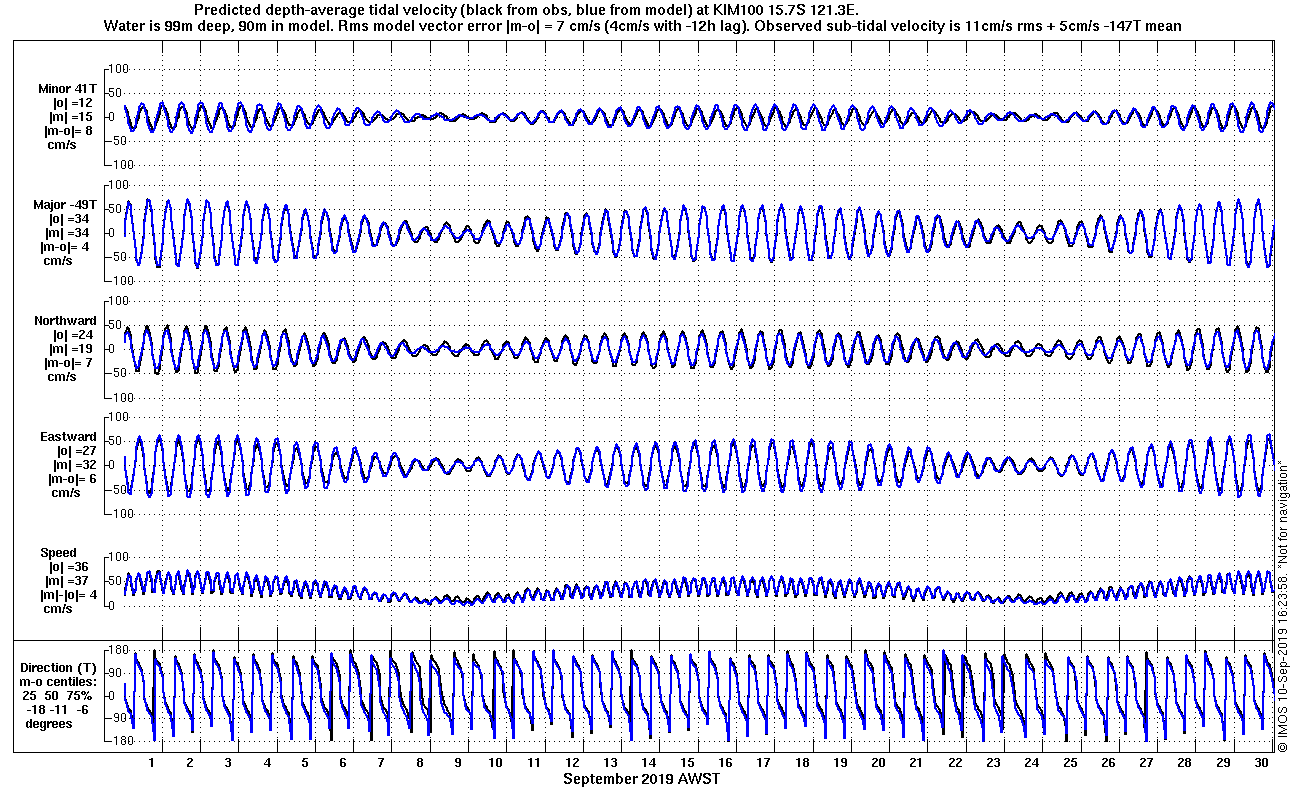Click the 'Speed' panel label
The height and width of the screenshot is (800, 1300).
(x=58, y=553)
